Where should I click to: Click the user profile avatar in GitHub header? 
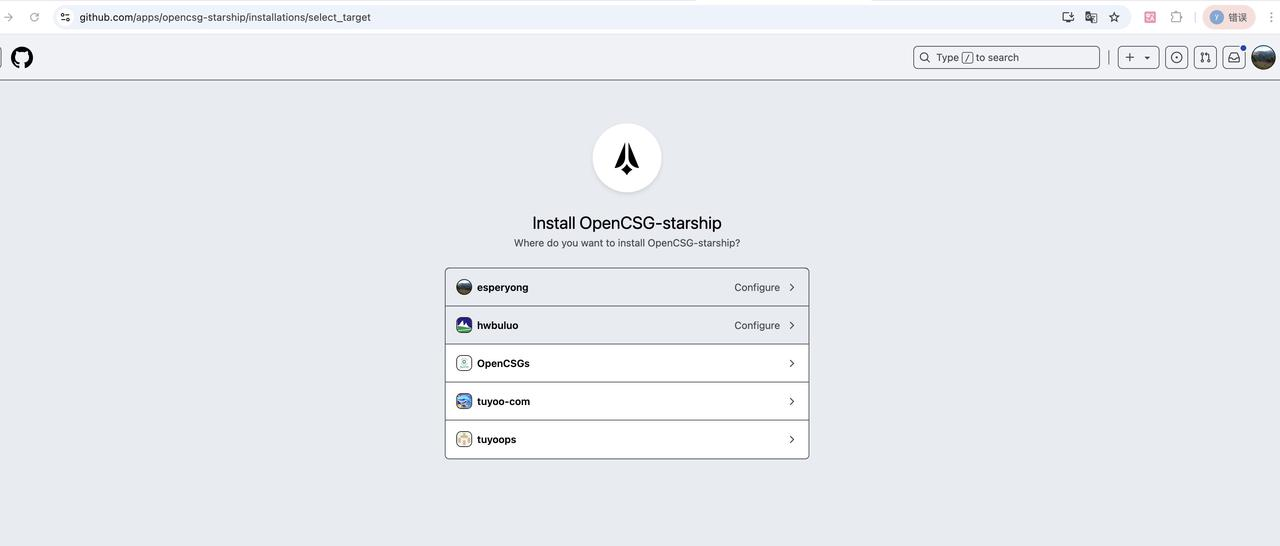(1263, 58)
